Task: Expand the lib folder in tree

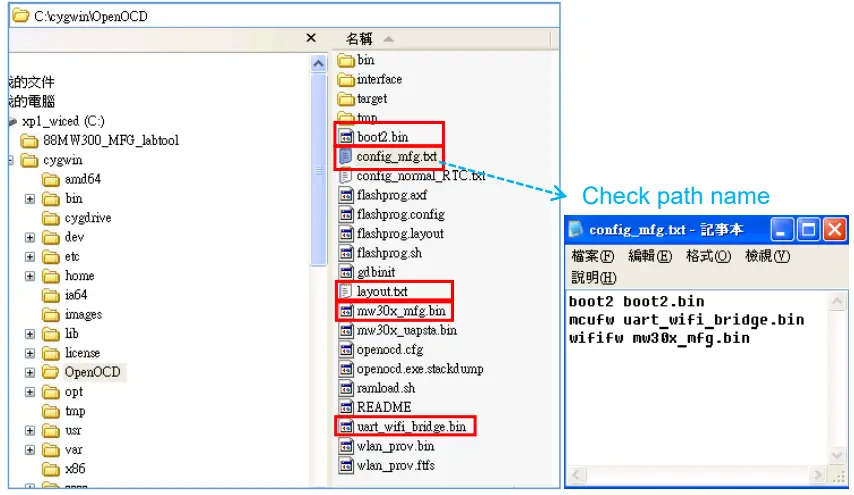Action: (30, 334)
